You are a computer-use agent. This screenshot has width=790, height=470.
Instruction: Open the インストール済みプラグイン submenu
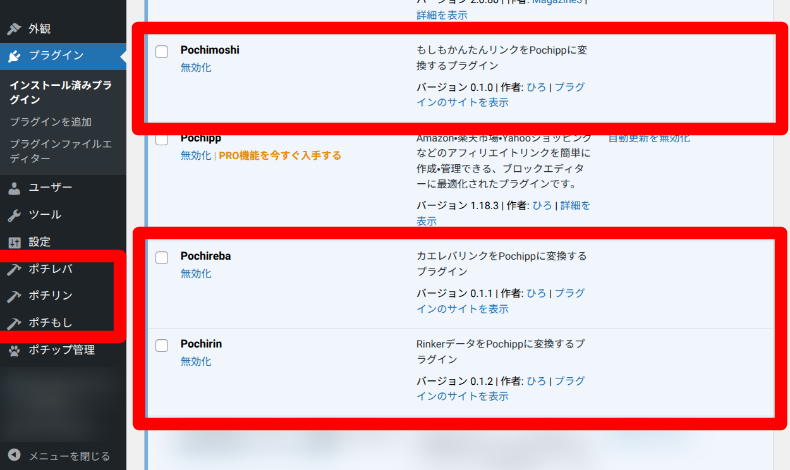coord(61,92)
